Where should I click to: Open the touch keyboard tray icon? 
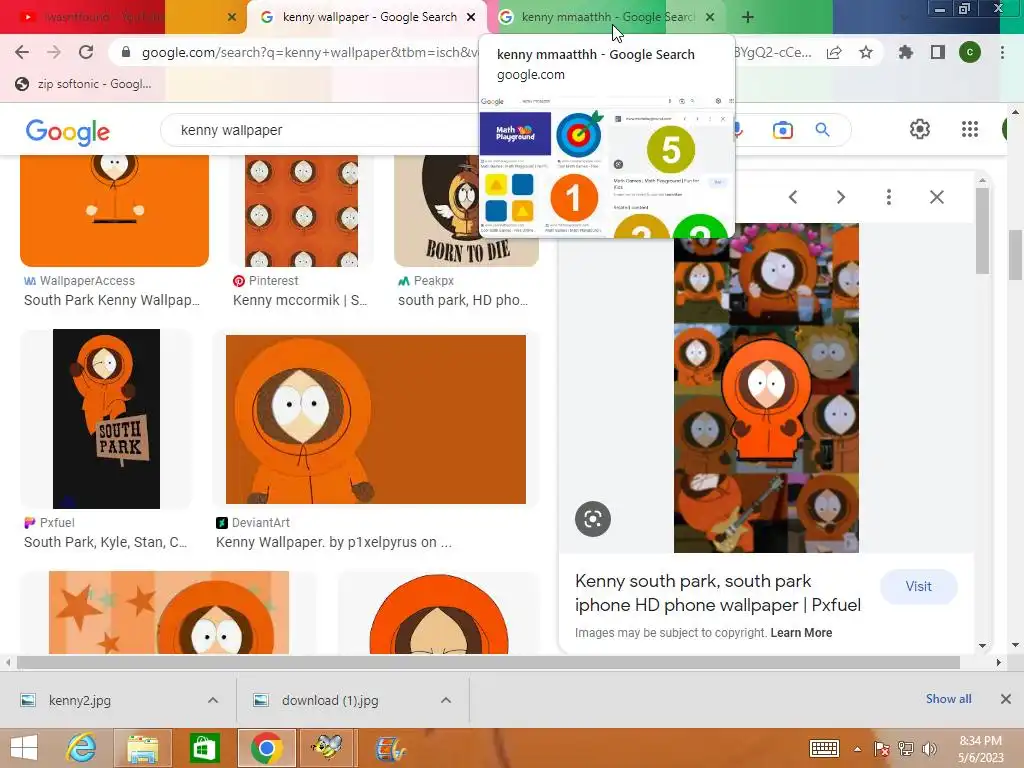(x=824, y=749)
